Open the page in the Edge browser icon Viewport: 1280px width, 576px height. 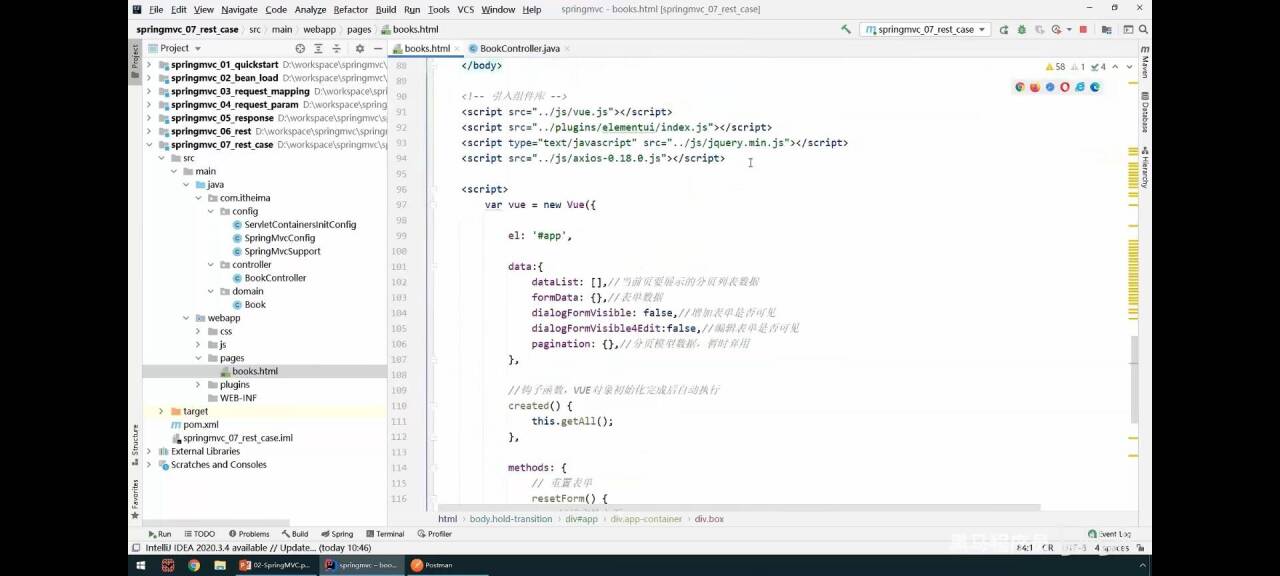click(1095, 87)
